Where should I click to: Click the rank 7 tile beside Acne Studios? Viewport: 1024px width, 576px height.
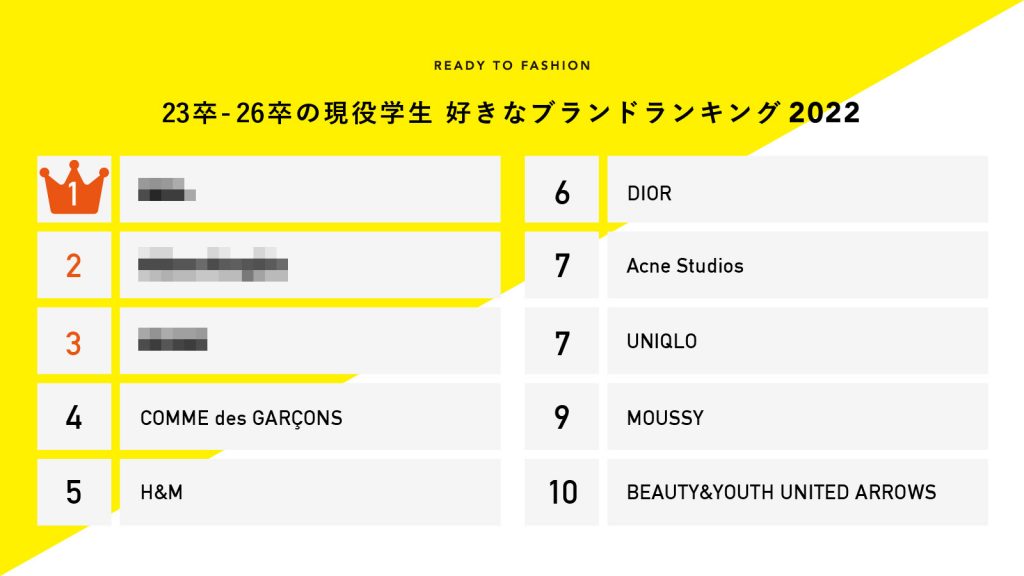point(562,266)
